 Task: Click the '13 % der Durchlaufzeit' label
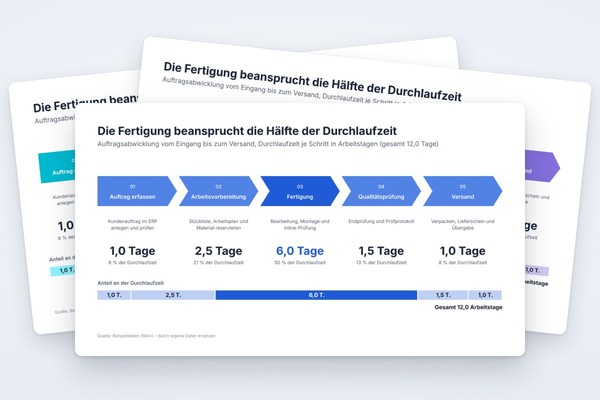click(x=381, y=263)
